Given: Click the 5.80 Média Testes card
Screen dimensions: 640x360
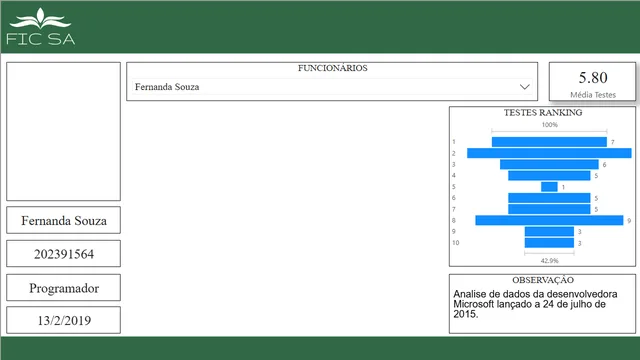Looking at the screenshot, I should click(592, 81).
